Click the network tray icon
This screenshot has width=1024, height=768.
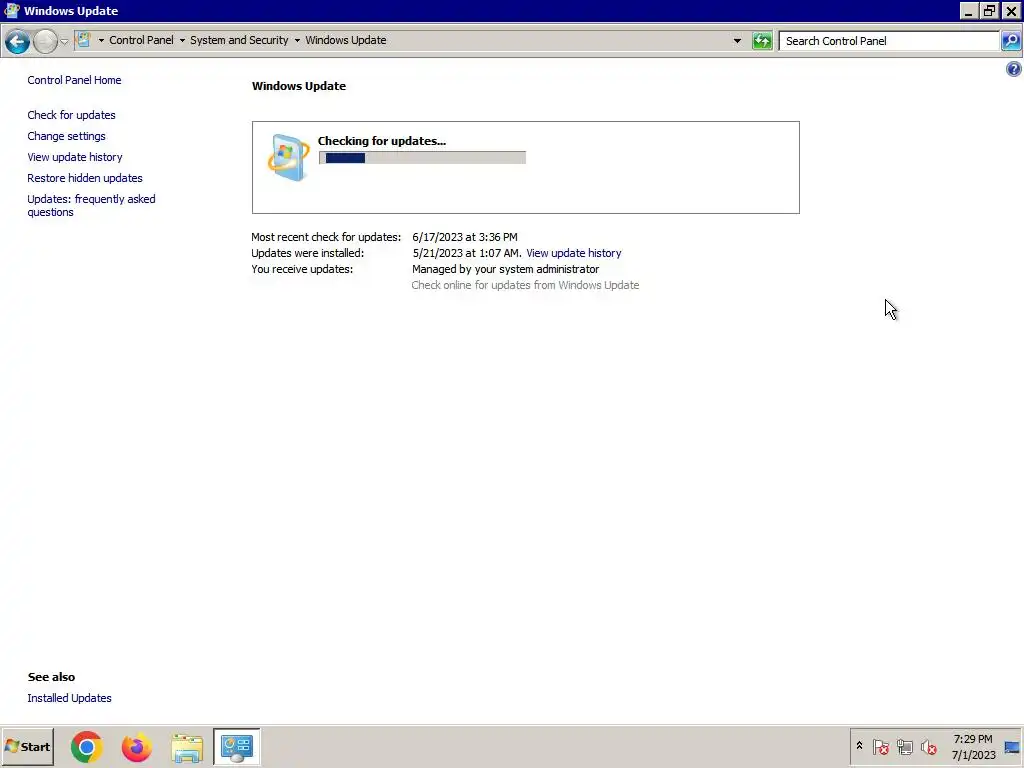904,746
